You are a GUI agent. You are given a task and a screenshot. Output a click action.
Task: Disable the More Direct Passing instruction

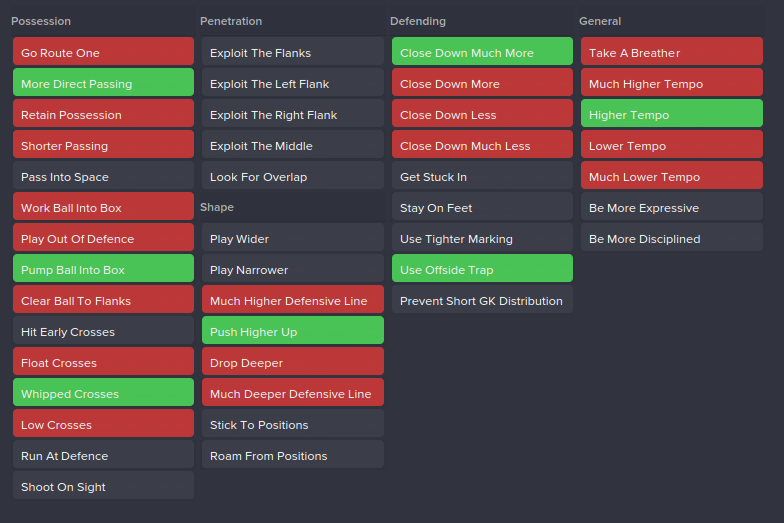(x=103, y=83)
